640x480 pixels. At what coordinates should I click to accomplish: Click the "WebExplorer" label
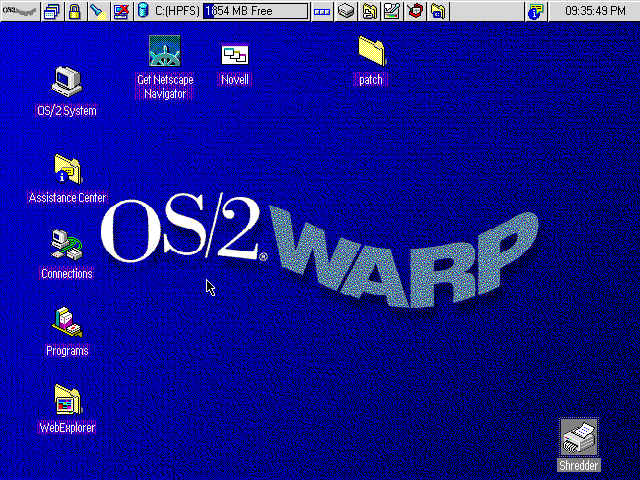coord(67,428)
